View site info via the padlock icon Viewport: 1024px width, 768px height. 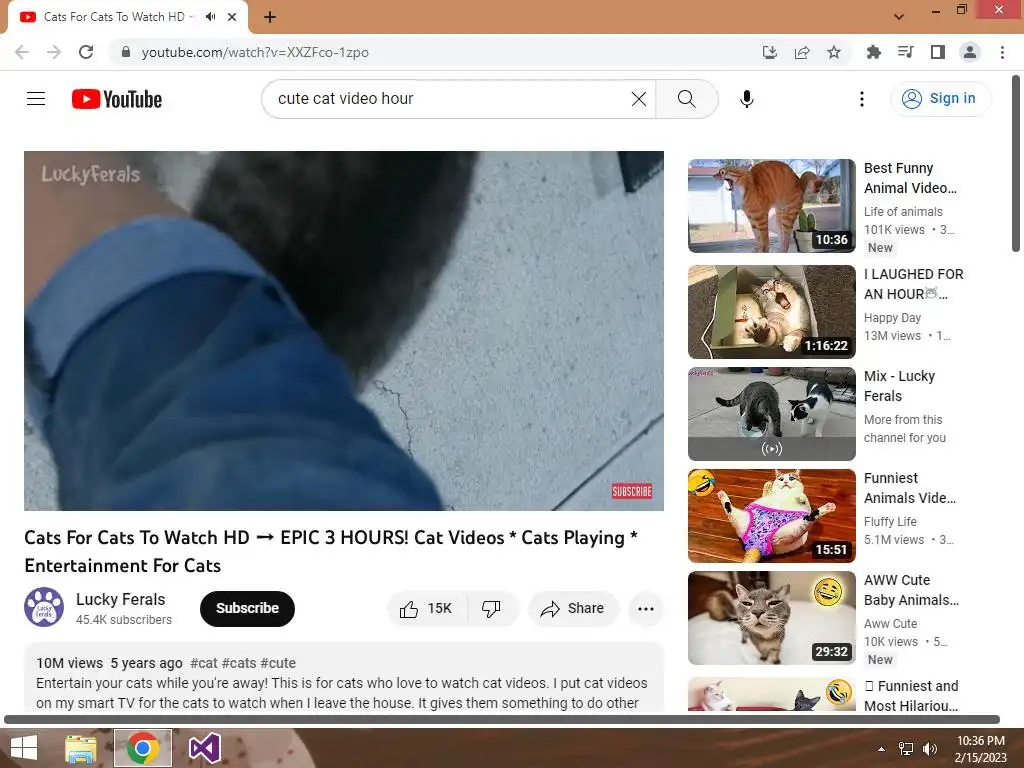tap(126, 52)
